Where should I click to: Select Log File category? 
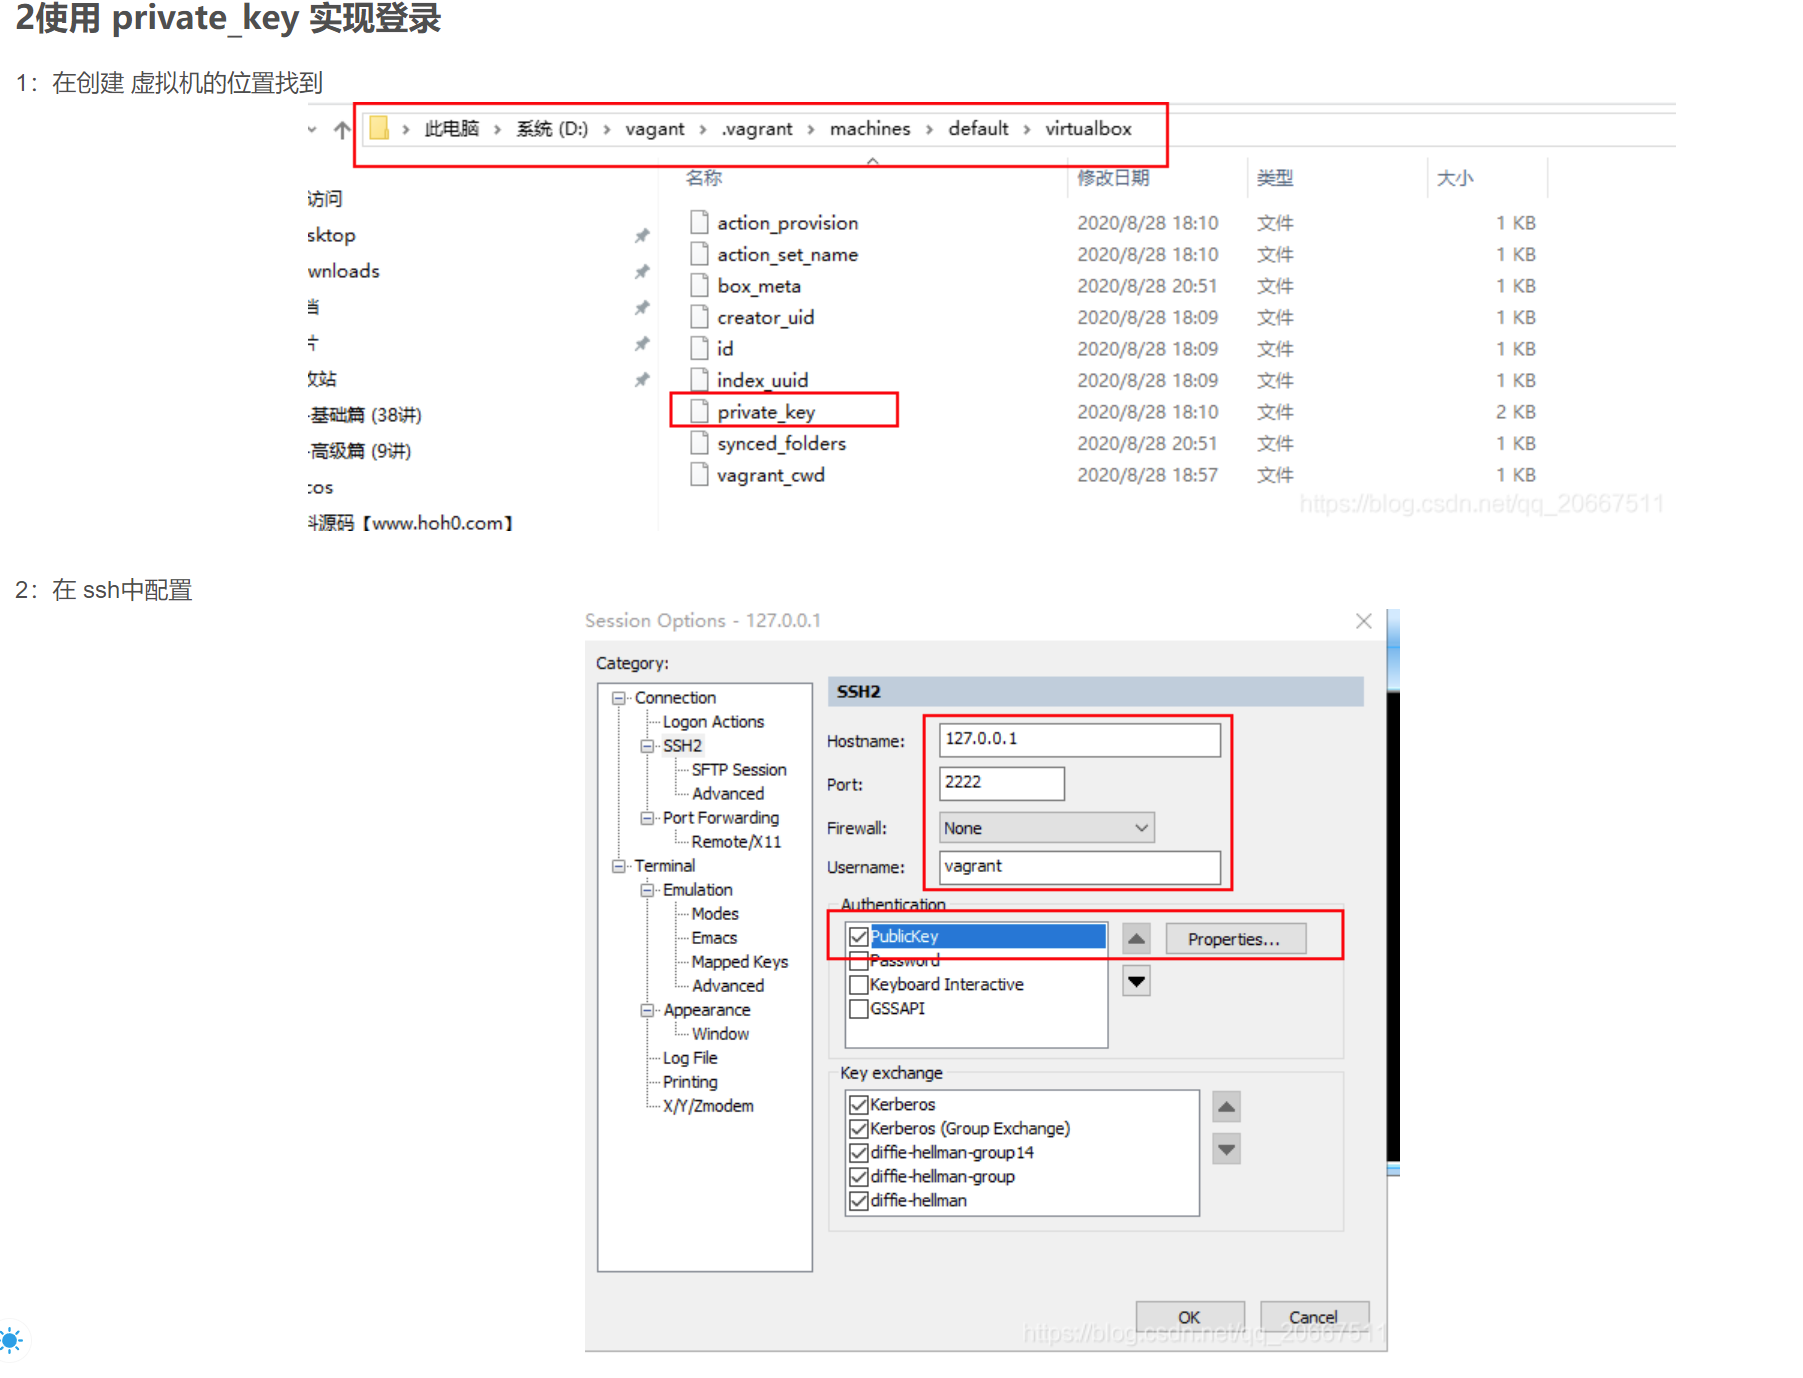click(x=690, y=1058)
